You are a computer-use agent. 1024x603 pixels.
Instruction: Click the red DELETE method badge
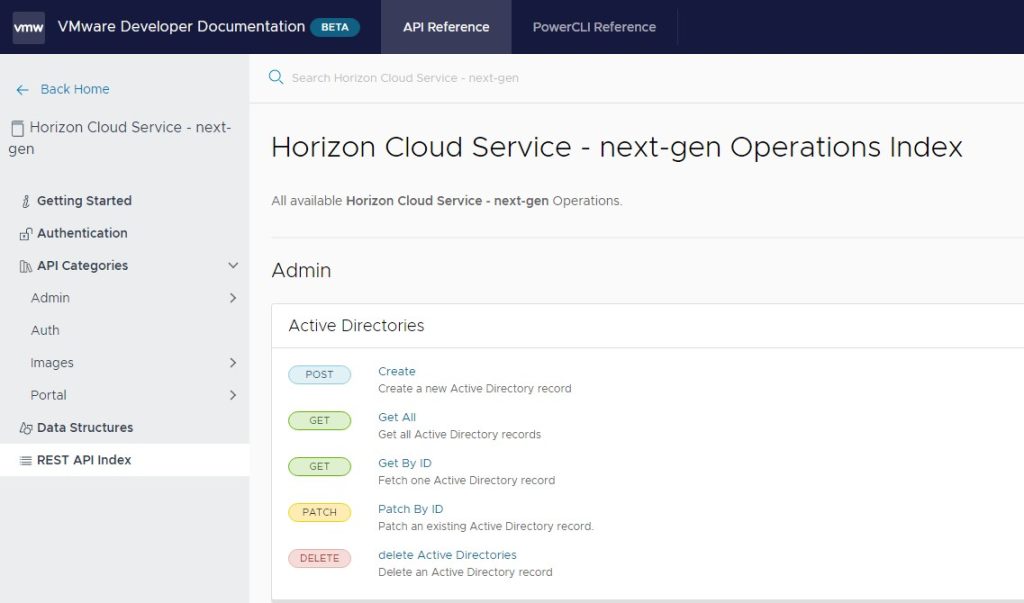pos(319,558)
